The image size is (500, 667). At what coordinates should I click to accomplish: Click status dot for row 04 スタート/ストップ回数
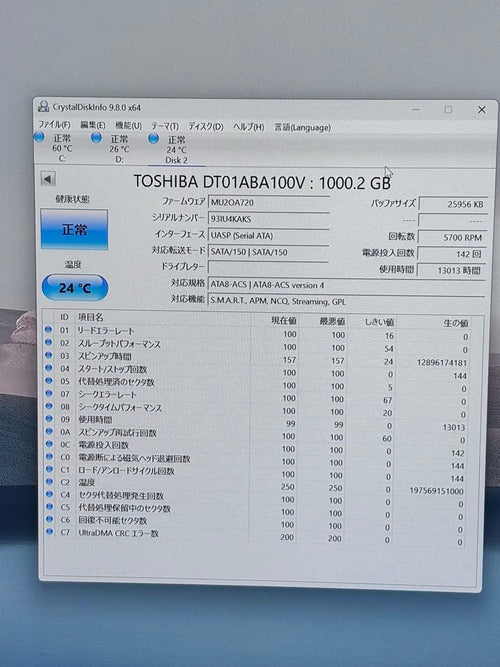point(48,368)
